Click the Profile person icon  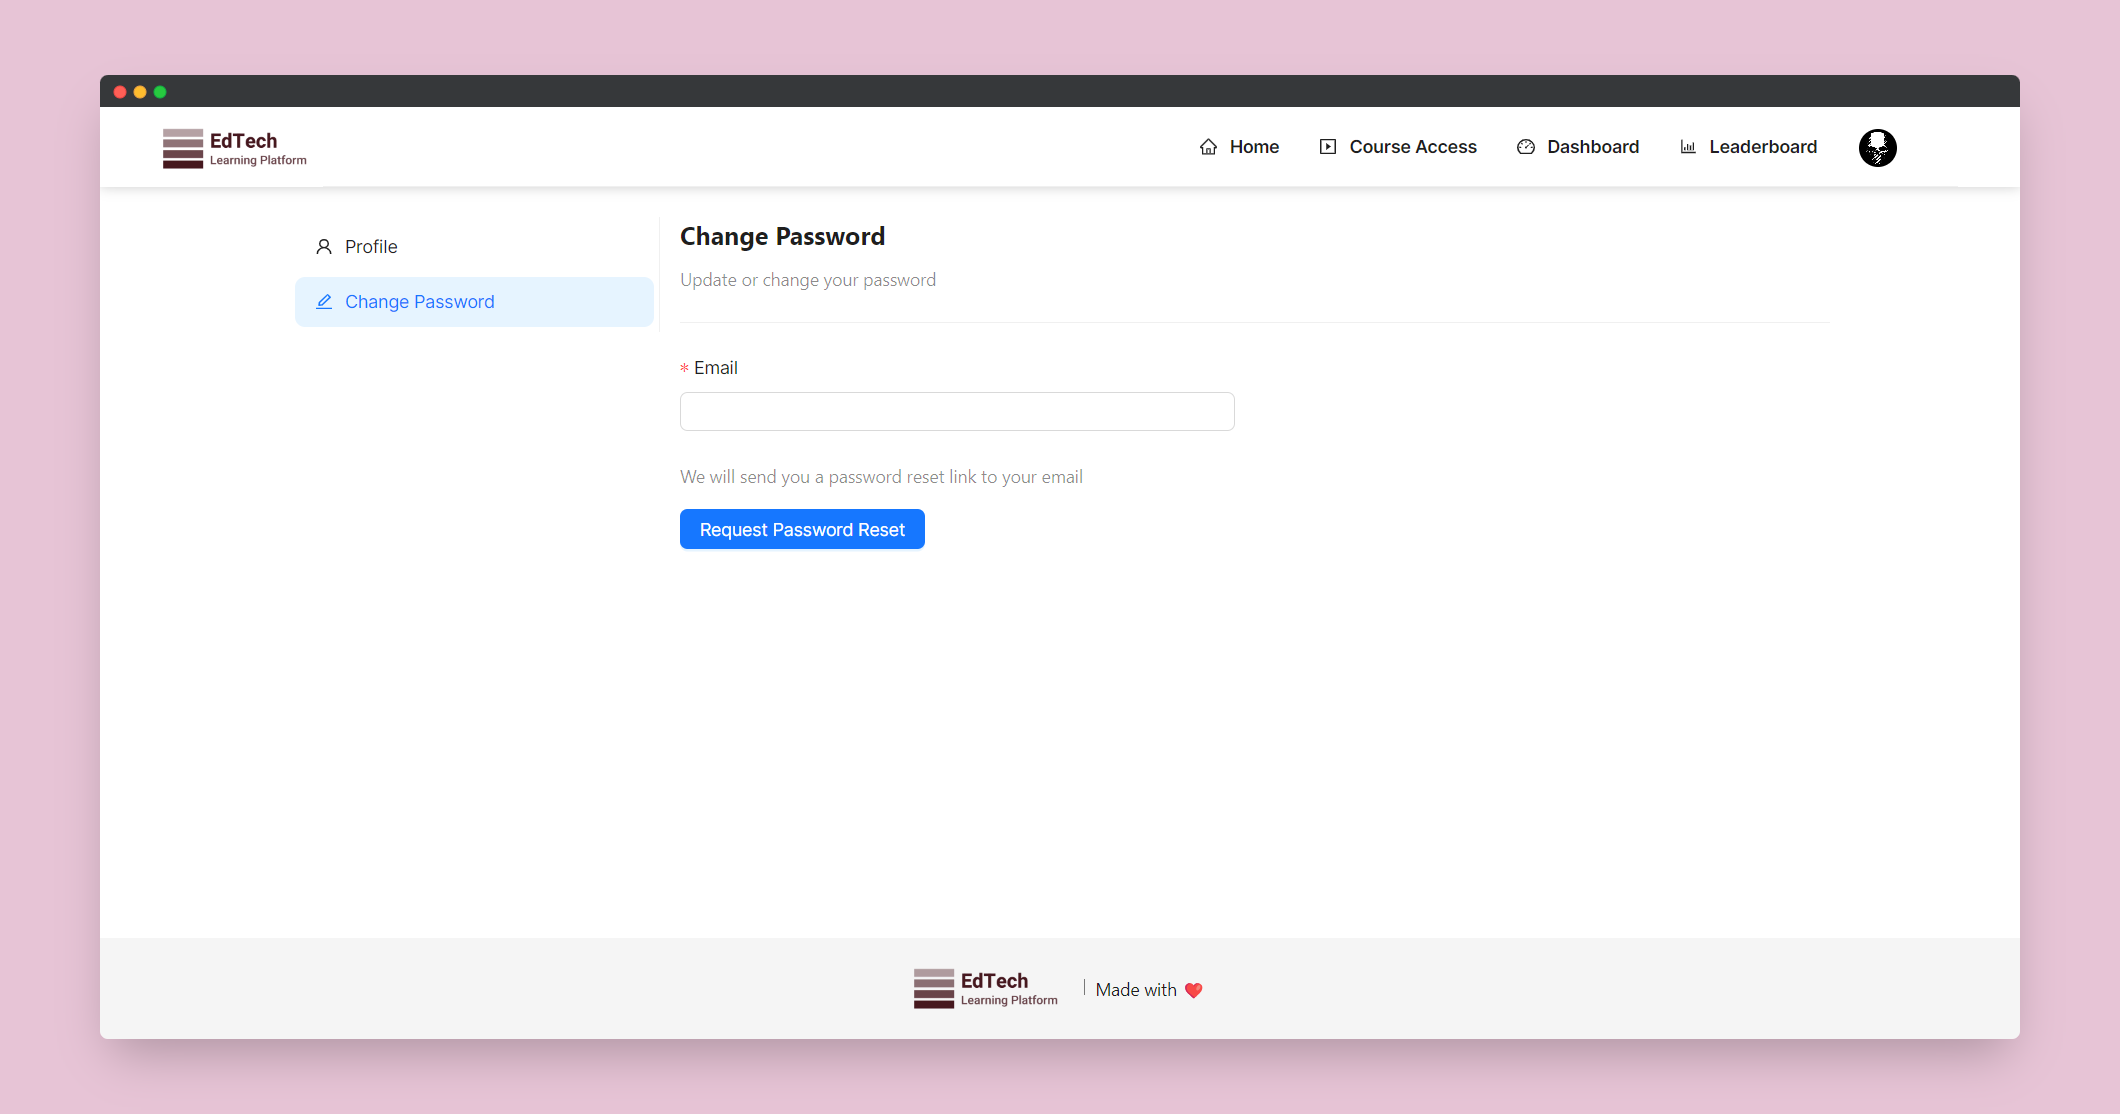[x=325, y=247]
